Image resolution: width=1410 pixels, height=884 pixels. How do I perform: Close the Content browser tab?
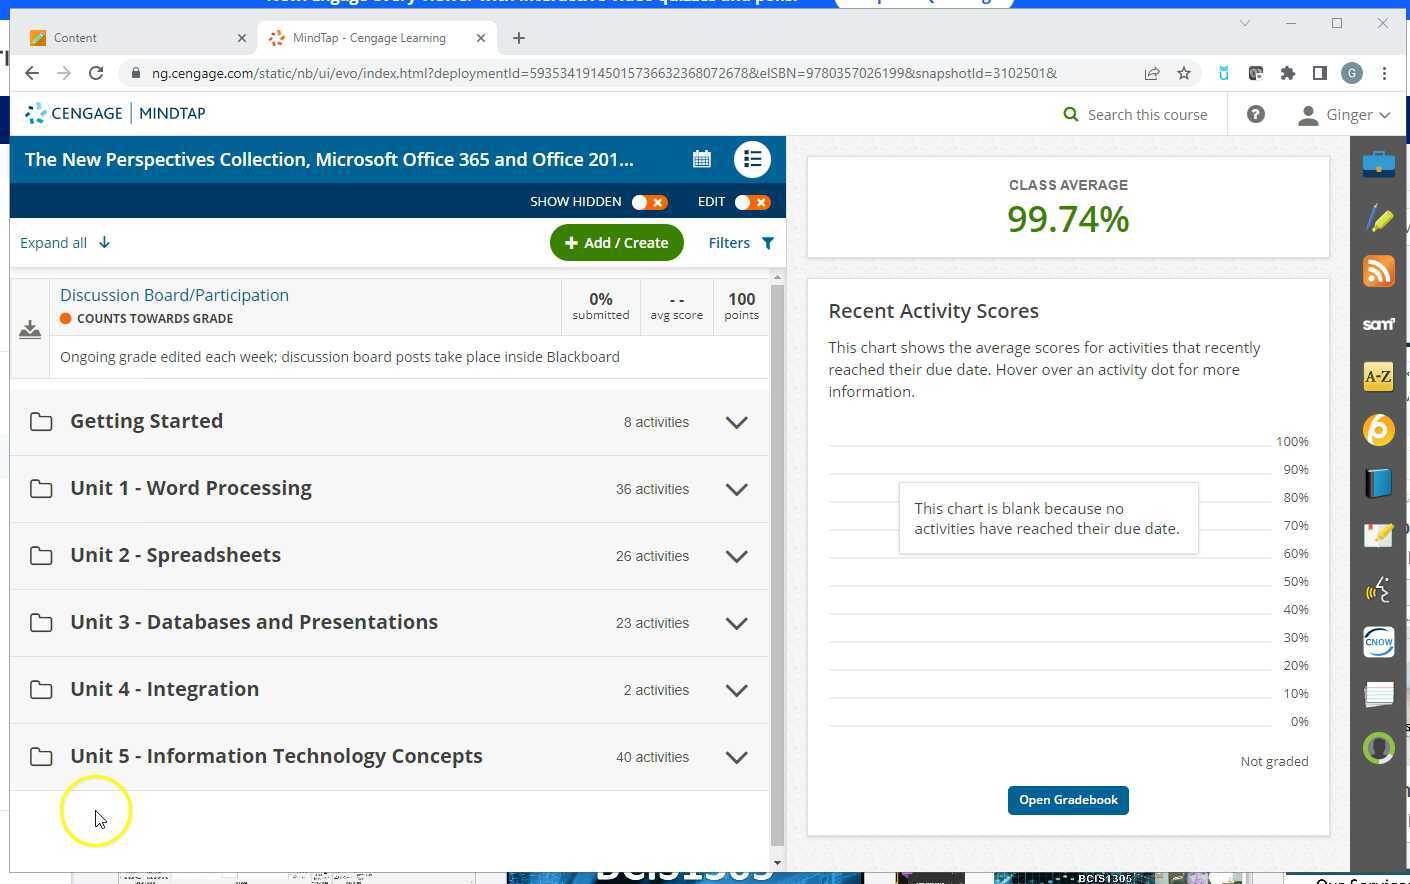[x=241, y=38]
